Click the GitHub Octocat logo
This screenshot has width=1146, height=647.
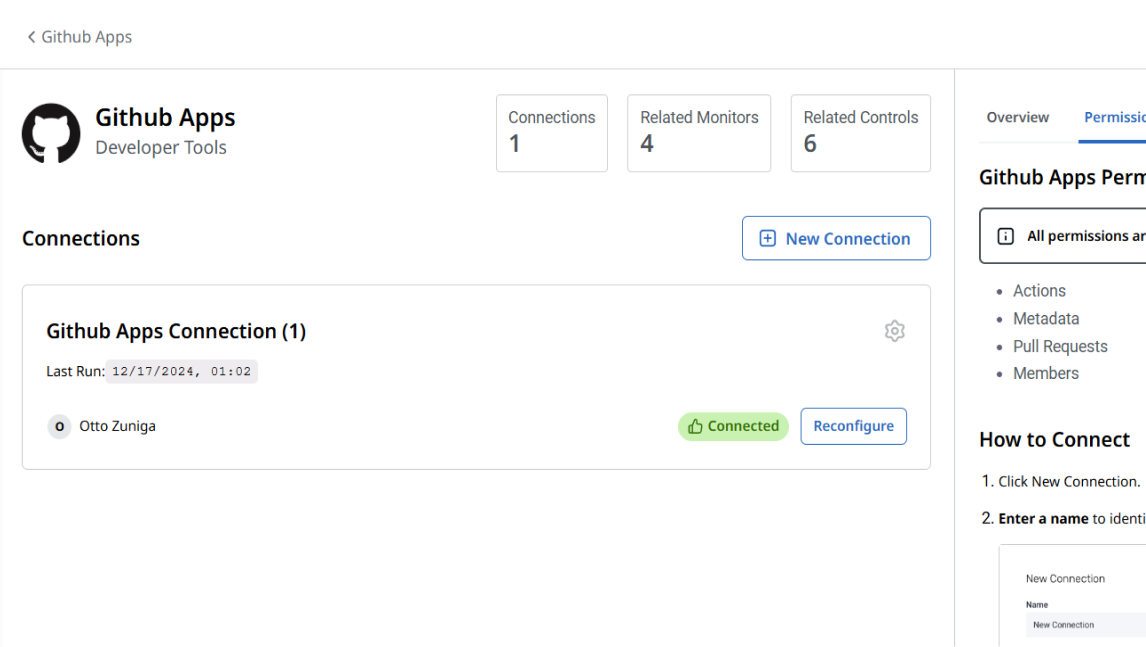pyautogui.click(x=51, y=133)
